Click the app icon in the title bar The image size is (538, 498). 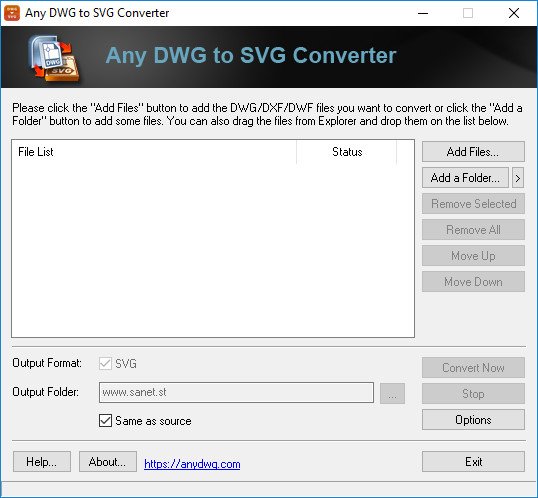(12, 13)
